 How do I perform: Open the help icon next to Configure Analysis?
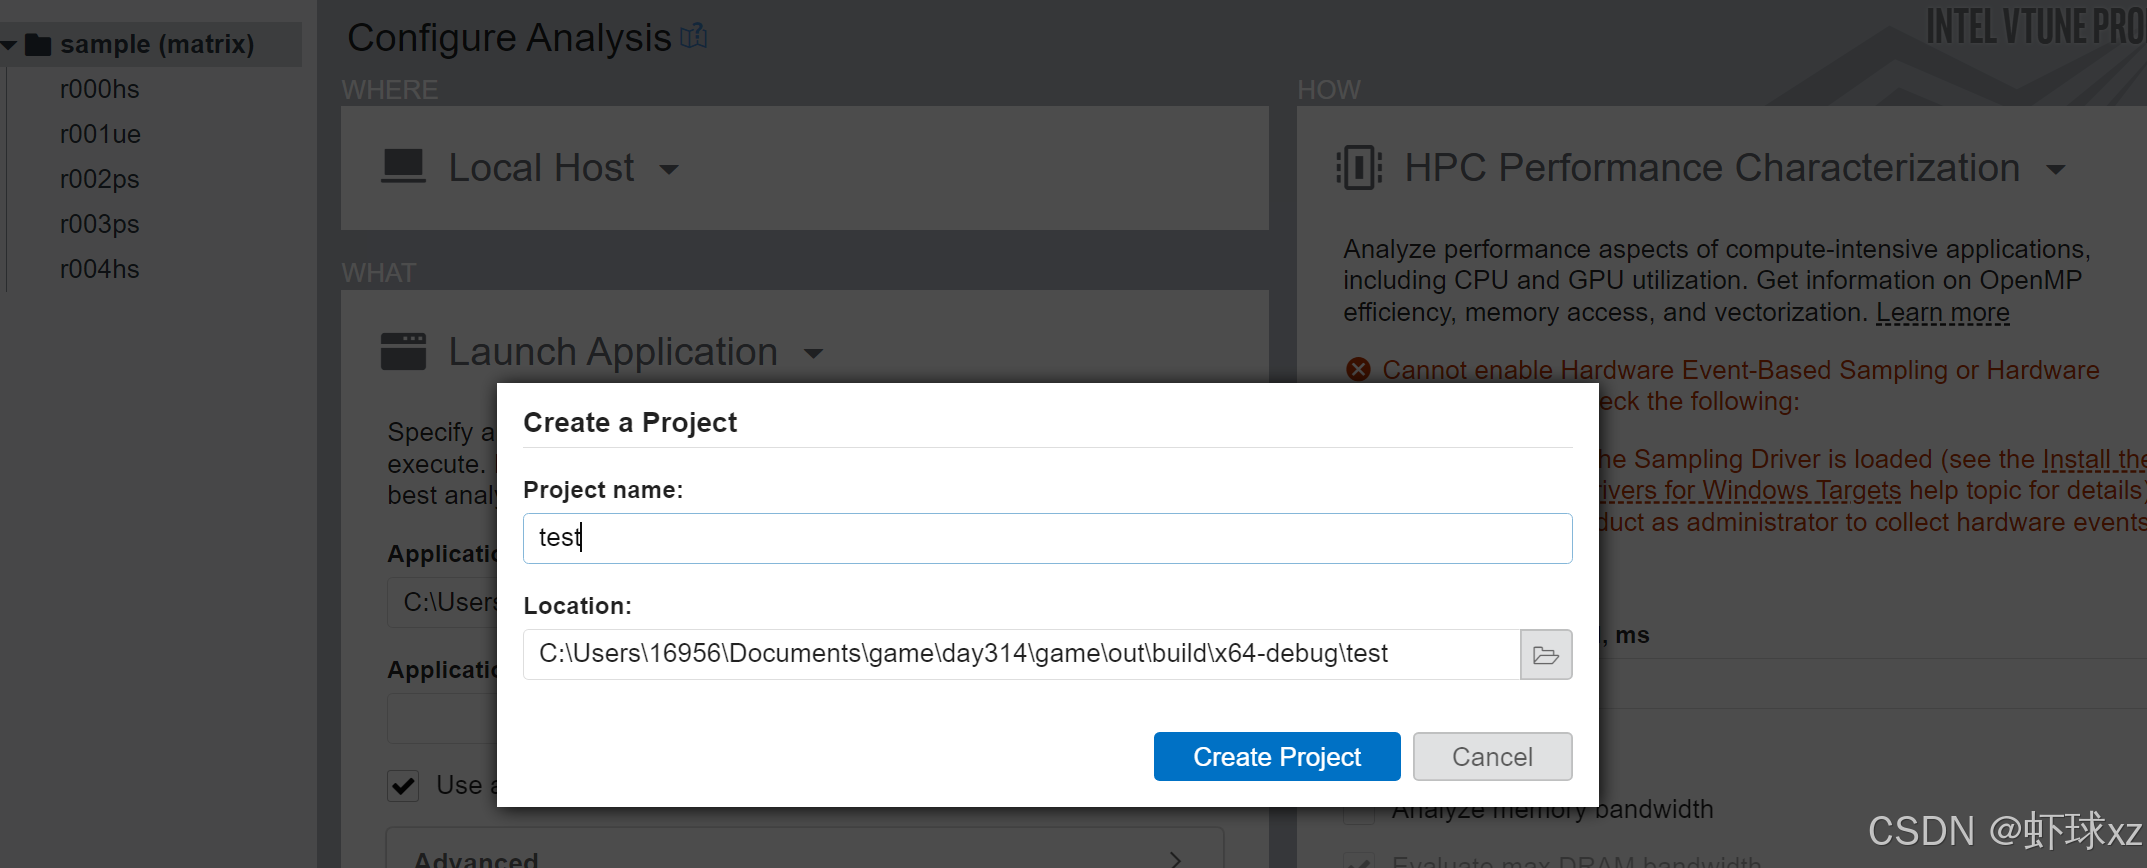[x=694, y=37]
